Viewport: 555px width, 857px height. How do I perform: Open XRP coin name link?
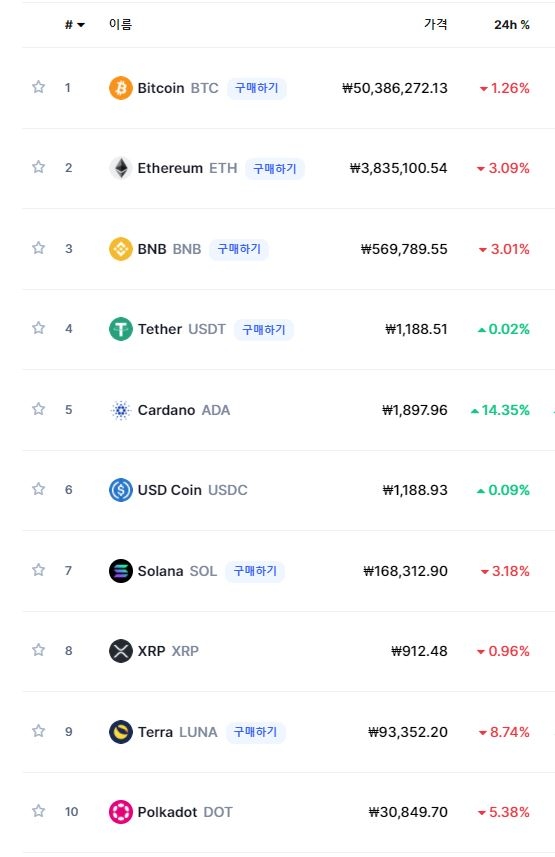click(167, 651)
